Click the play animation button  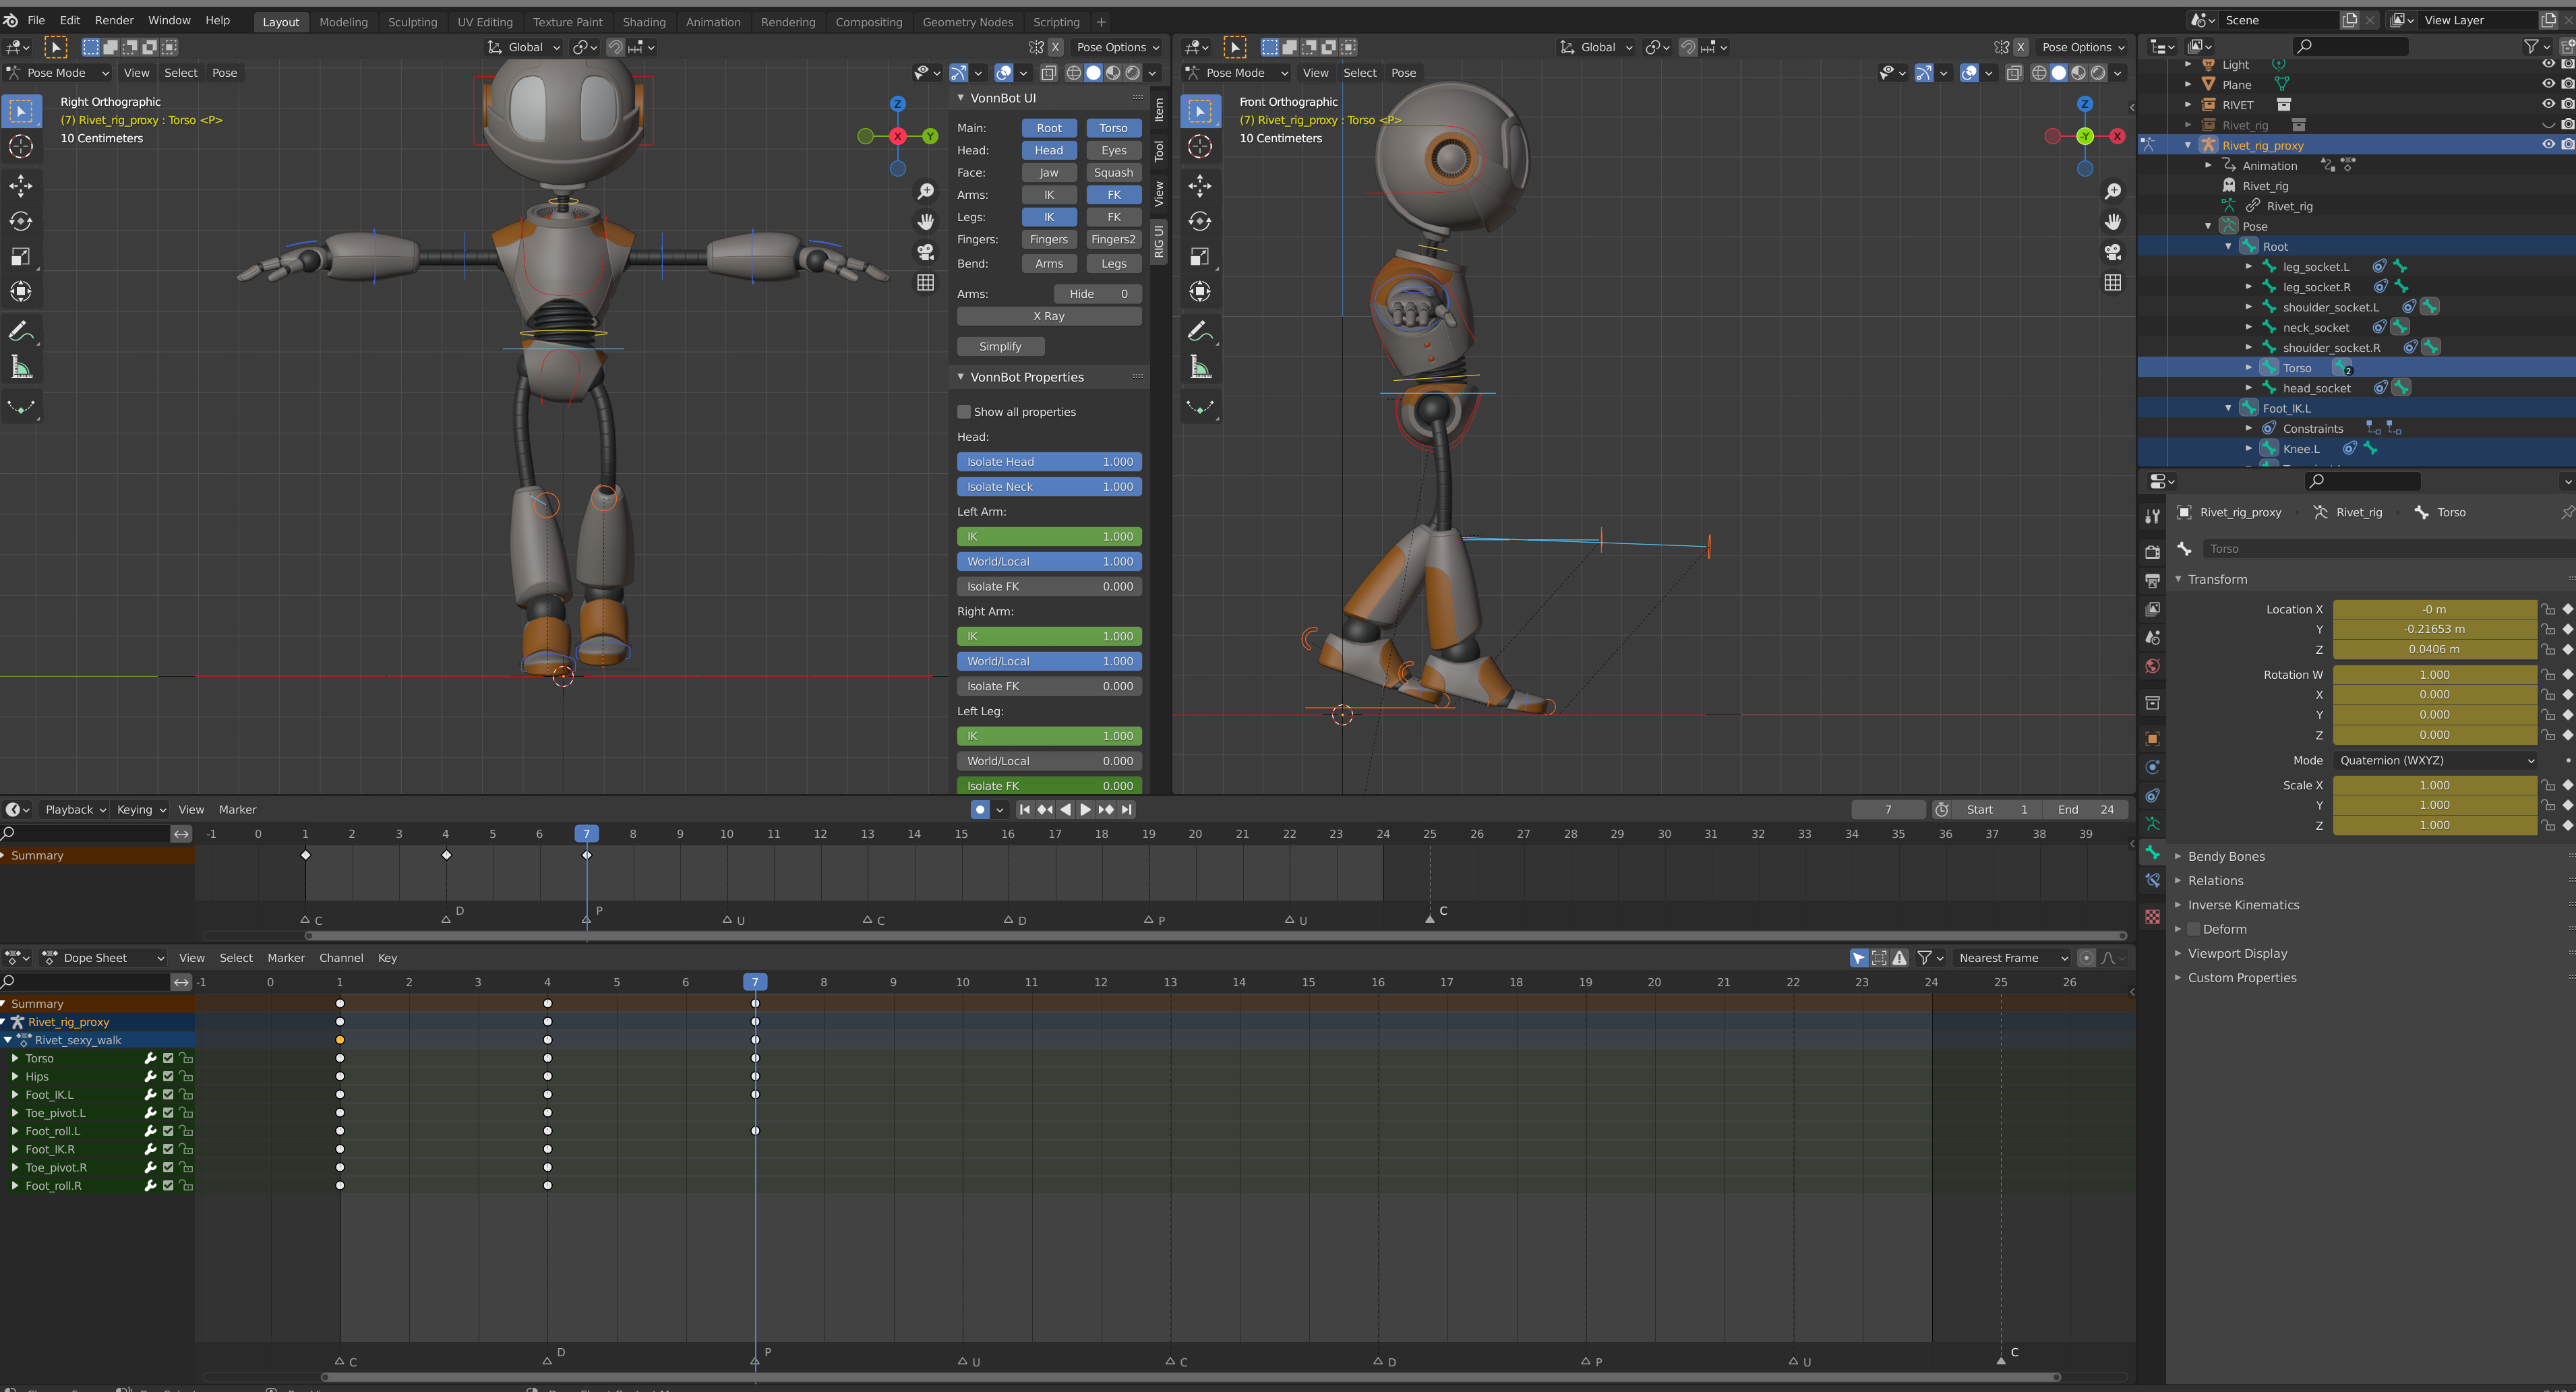(1085, 809)
